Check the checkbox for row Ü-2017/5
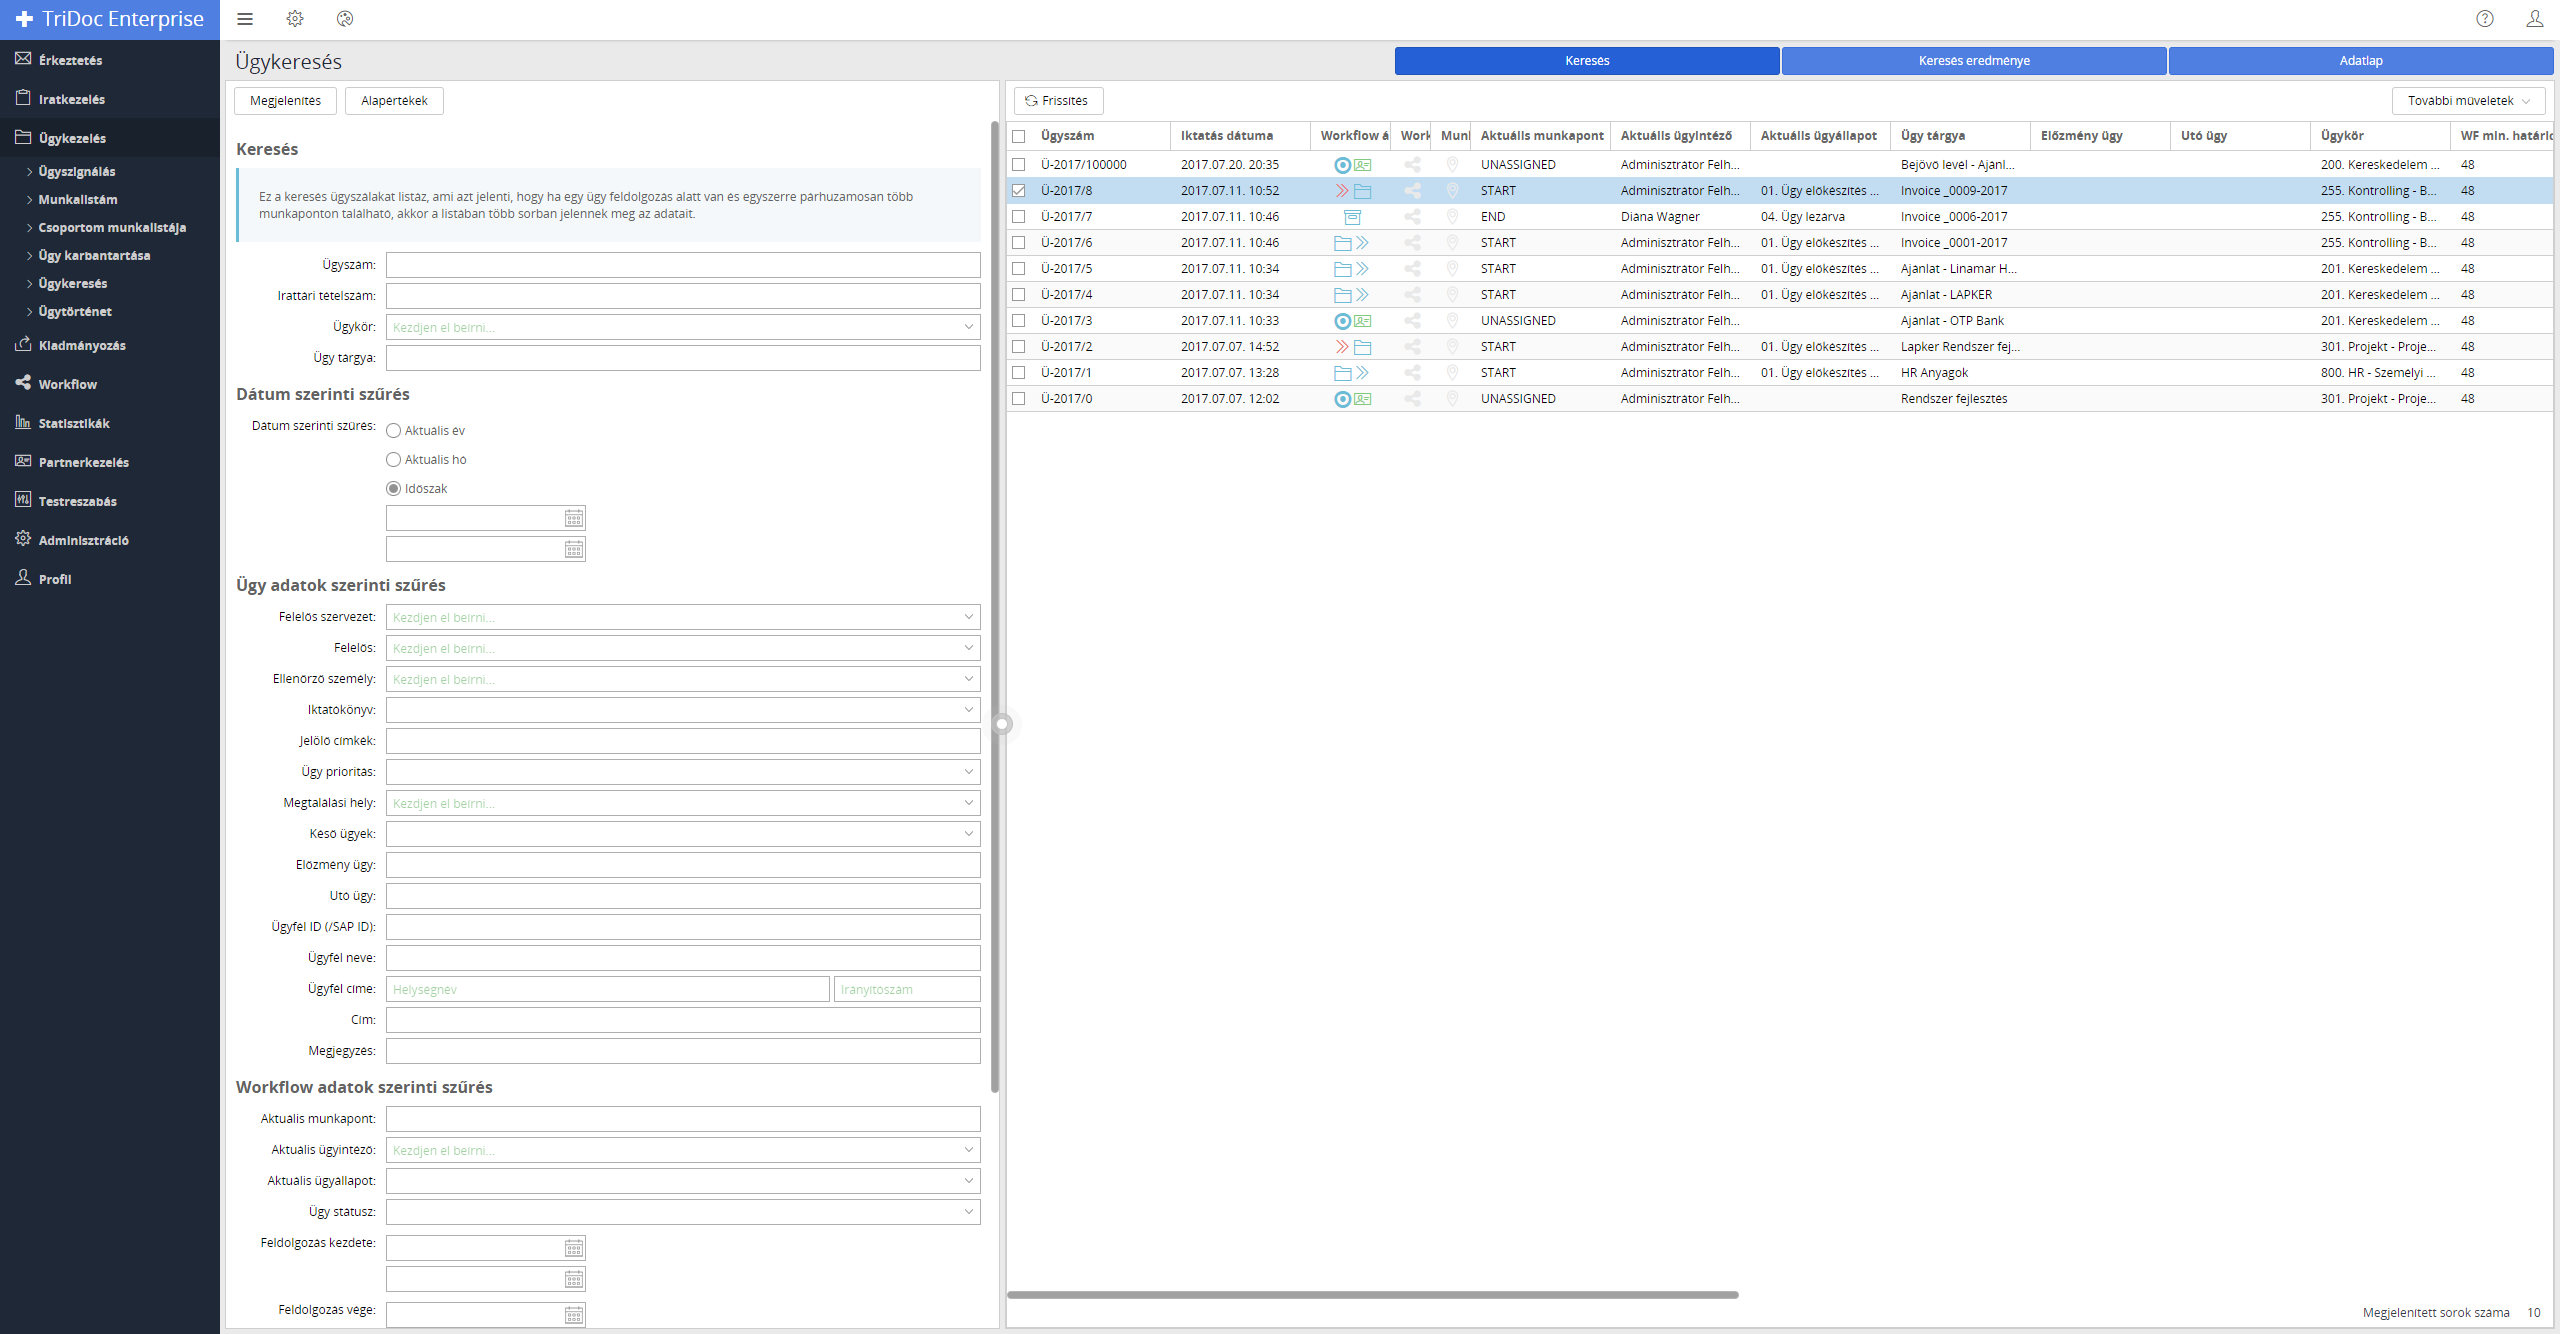The width and height of the screenshot is (2560, 1334). (1019, 269)
